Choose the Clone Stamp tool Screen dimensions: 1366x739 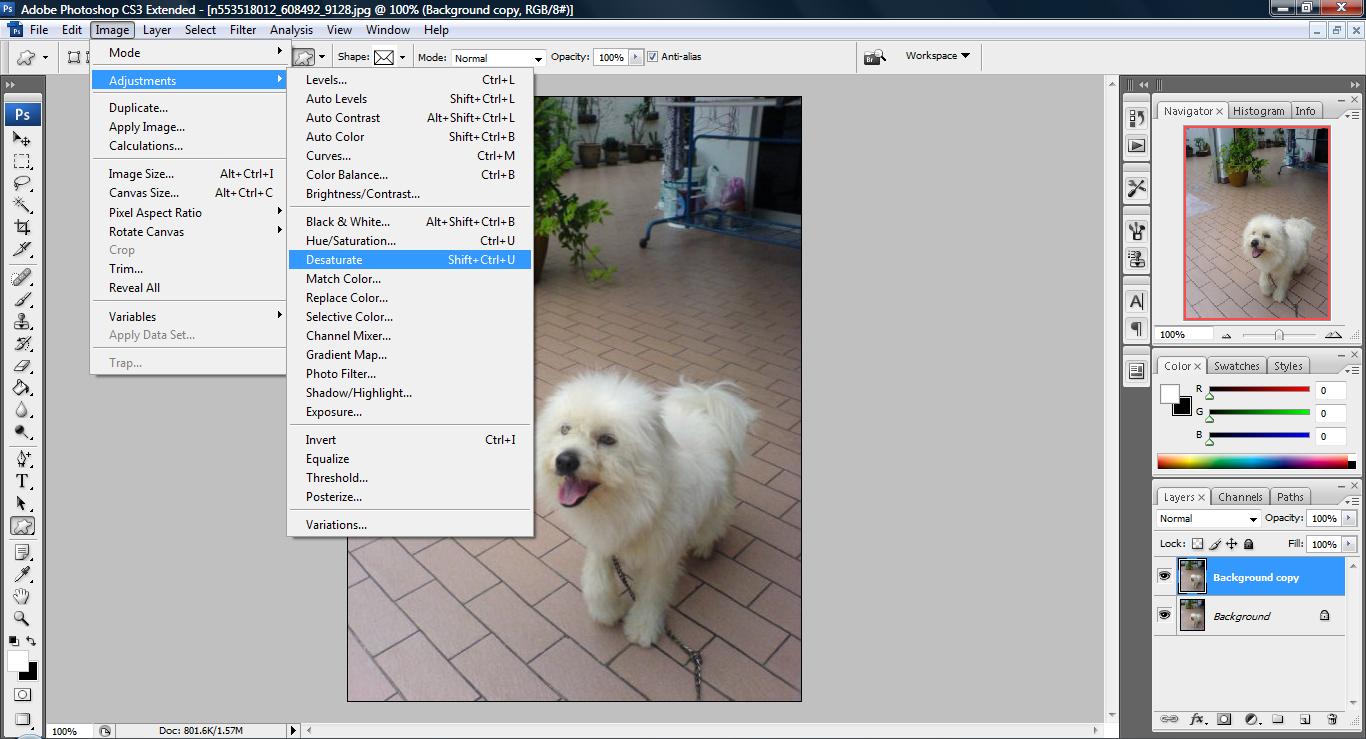point(22,322)
